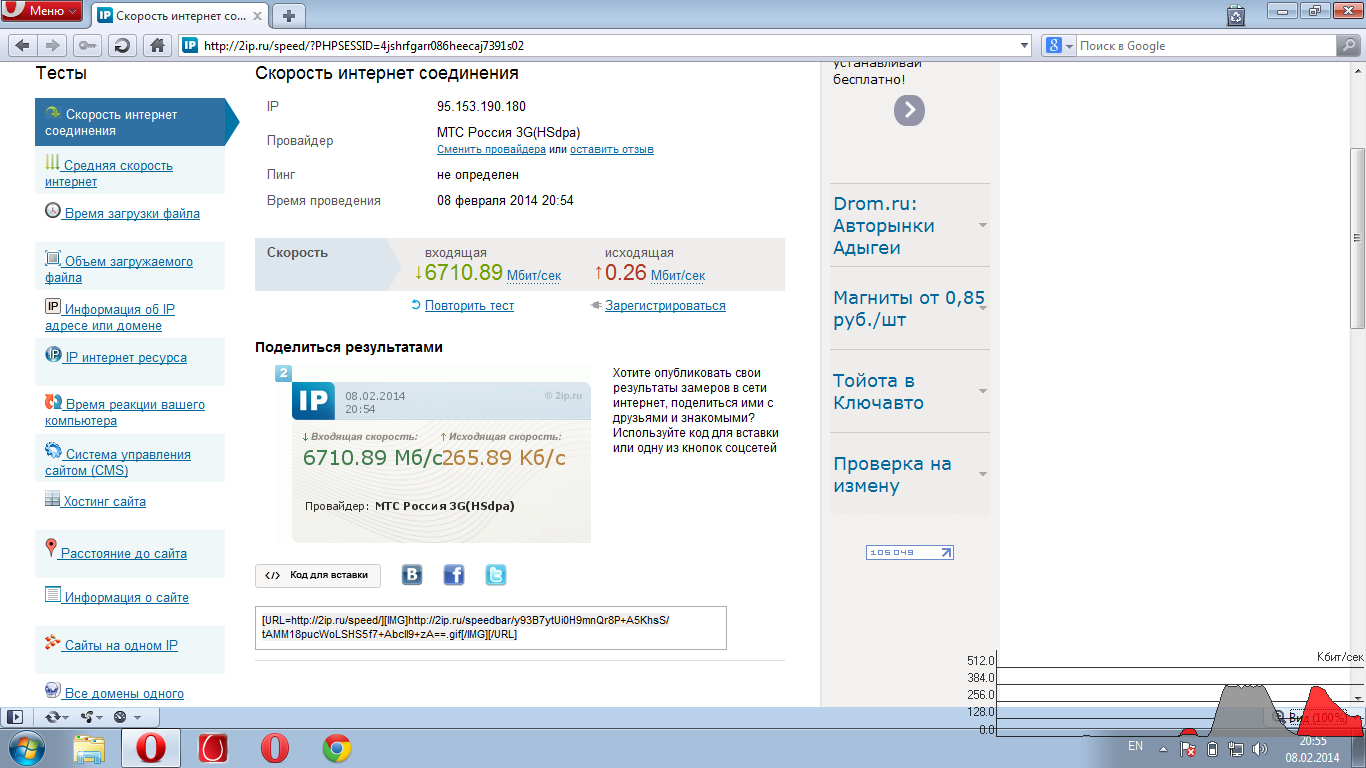Reload the page
The height and width of the screenshot is (768, 1366).
(x=122, y=45)
